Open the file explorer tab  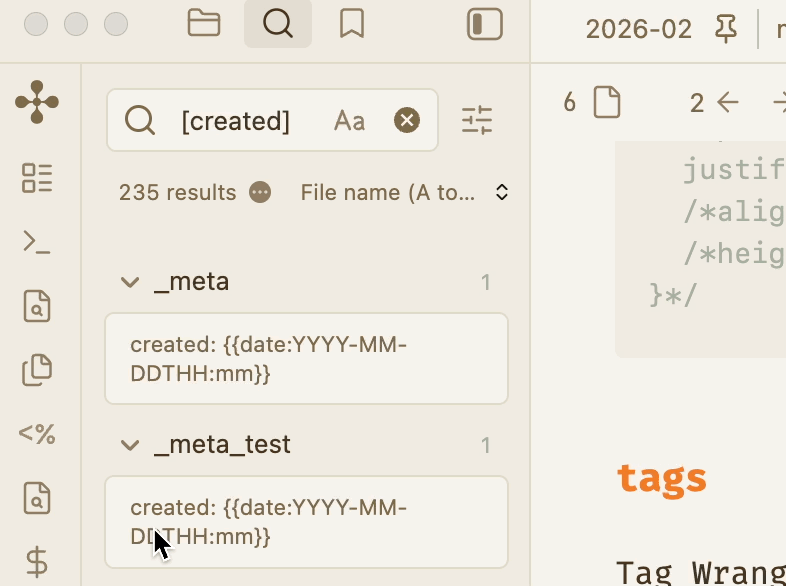(204, 24)
